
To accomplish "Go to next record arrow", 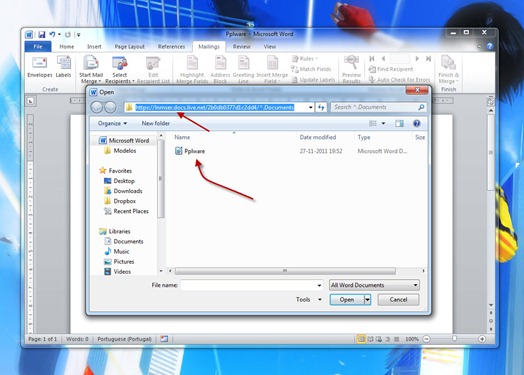I will coord(417,59).
